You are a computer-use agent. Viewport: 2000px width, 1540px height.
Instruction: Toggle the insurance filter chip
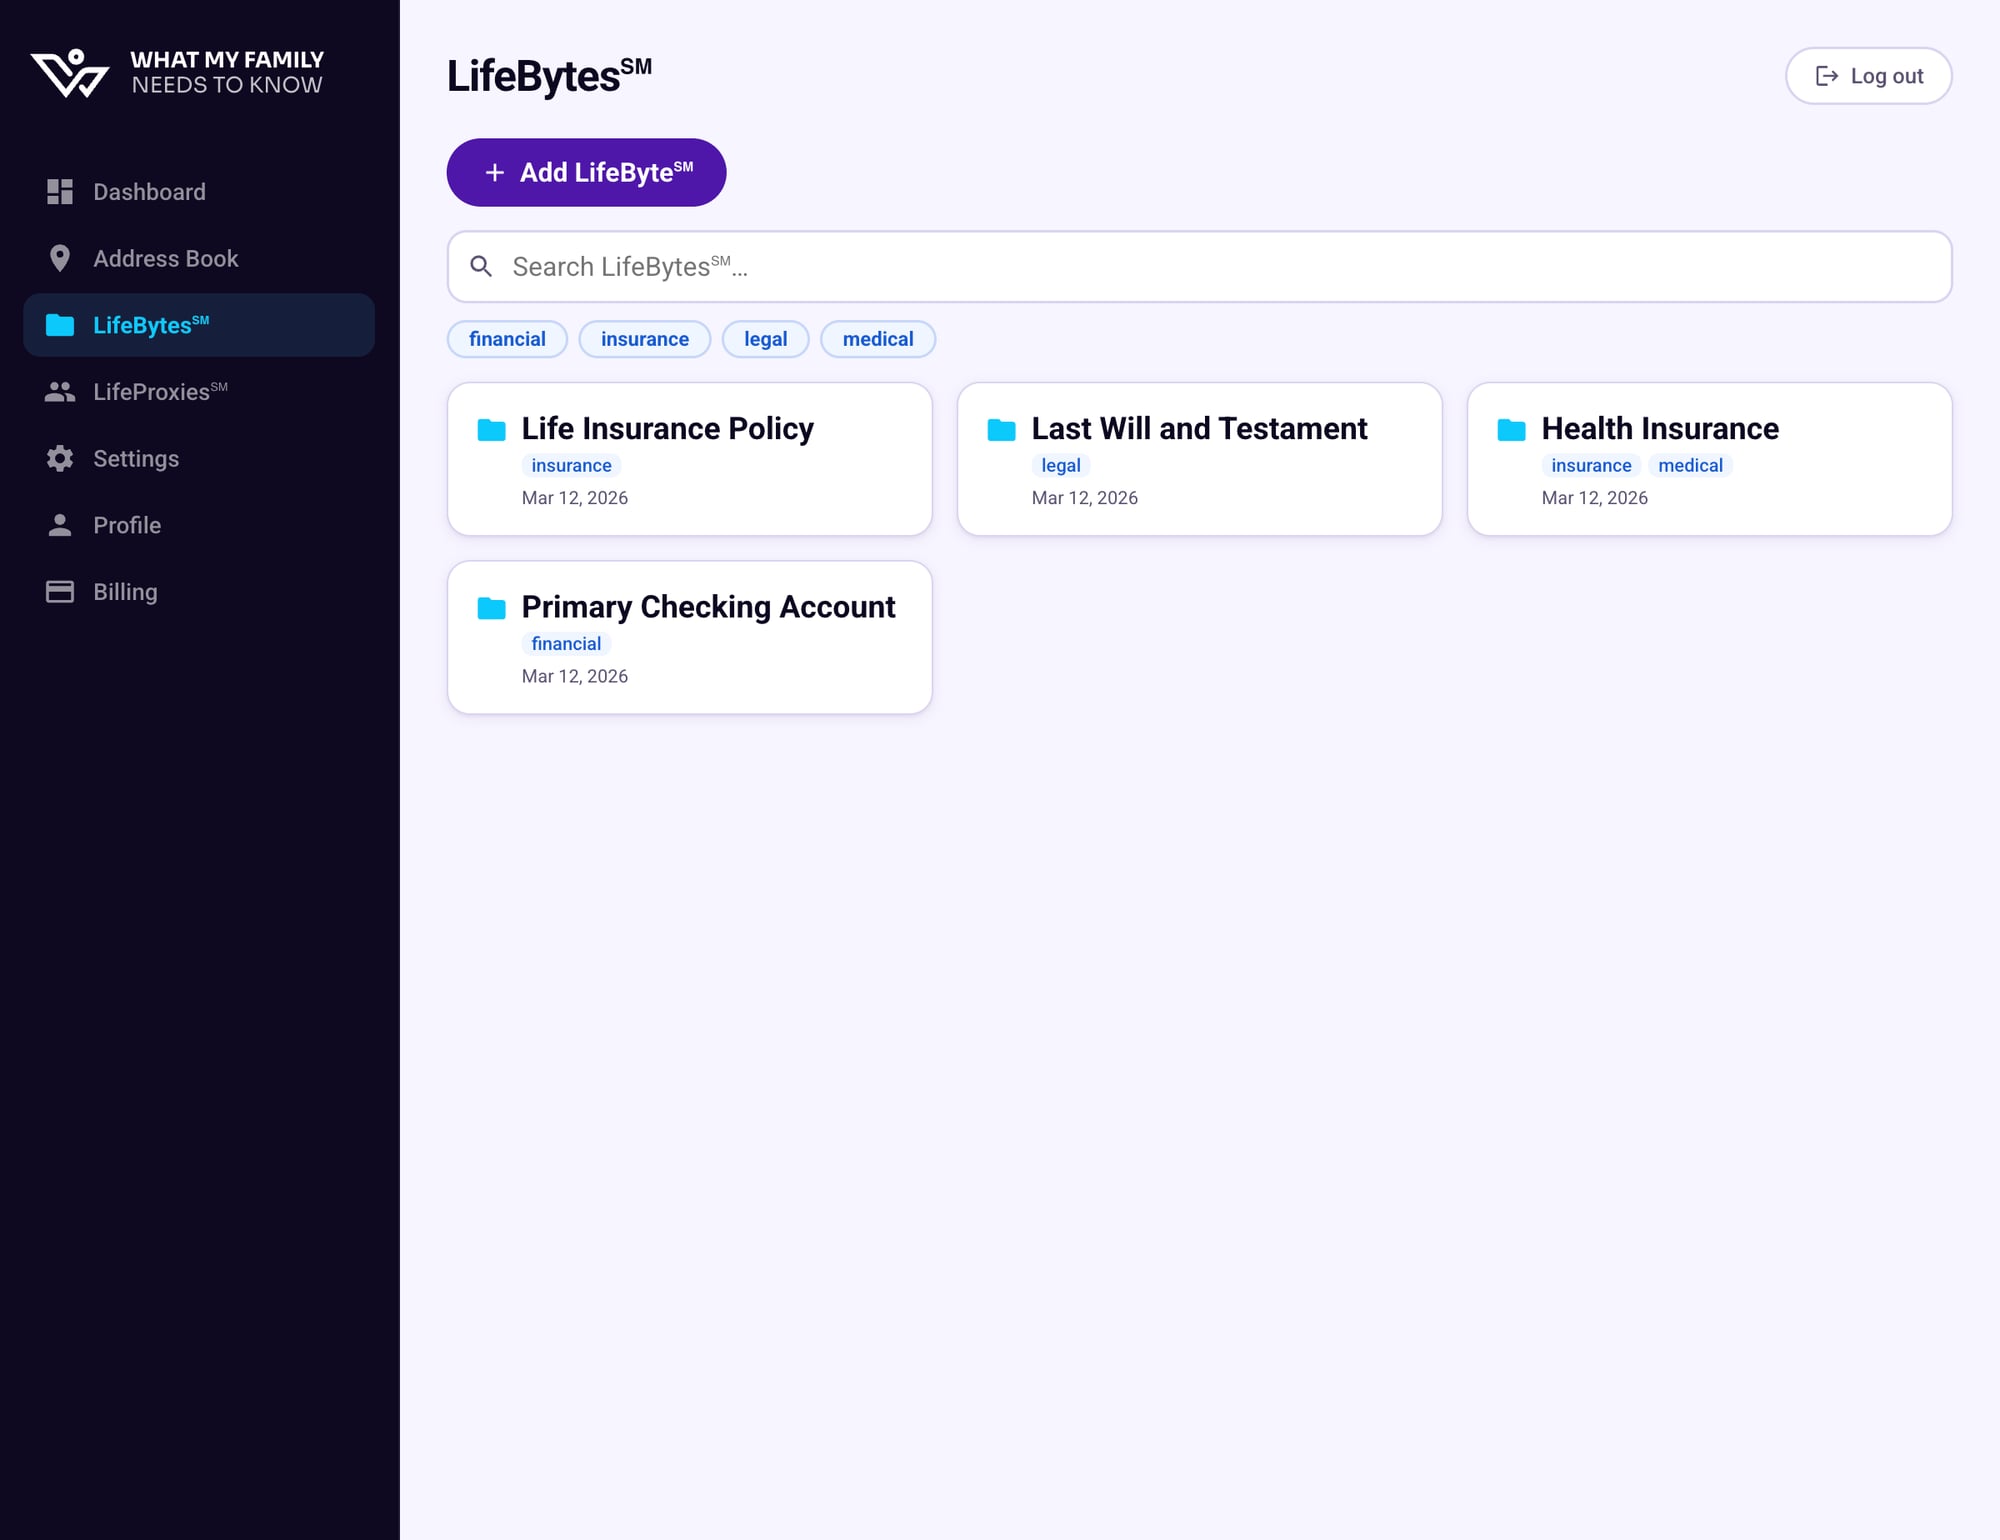644,339
